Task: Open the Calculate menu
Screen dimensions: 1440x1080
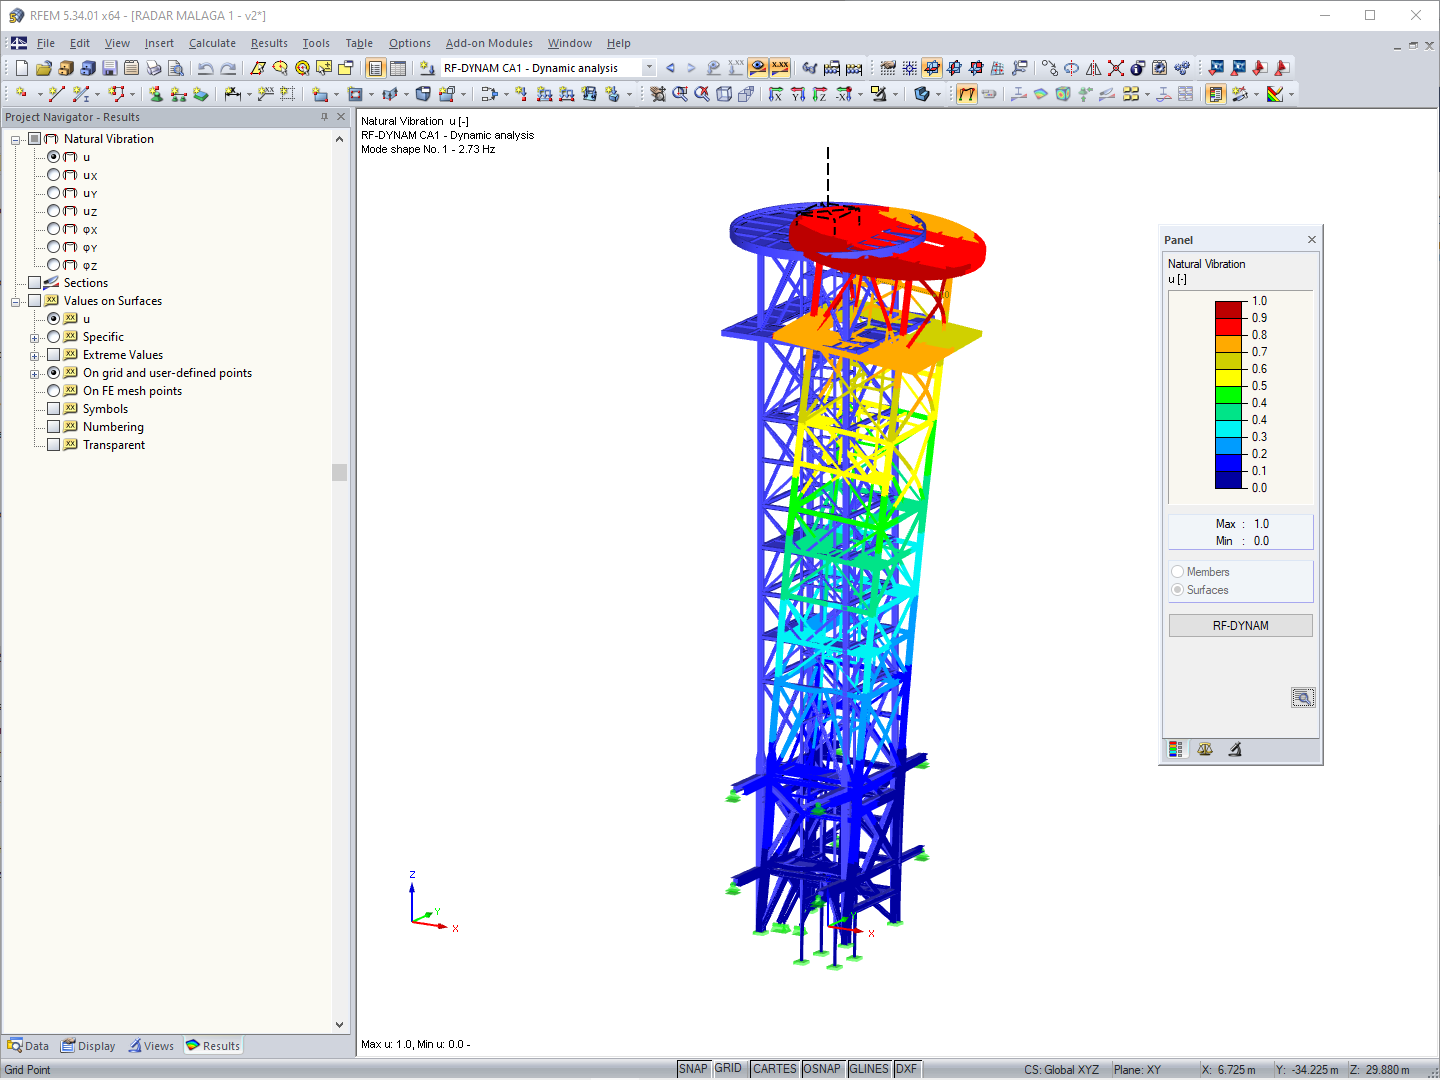Action: (212, 43)
